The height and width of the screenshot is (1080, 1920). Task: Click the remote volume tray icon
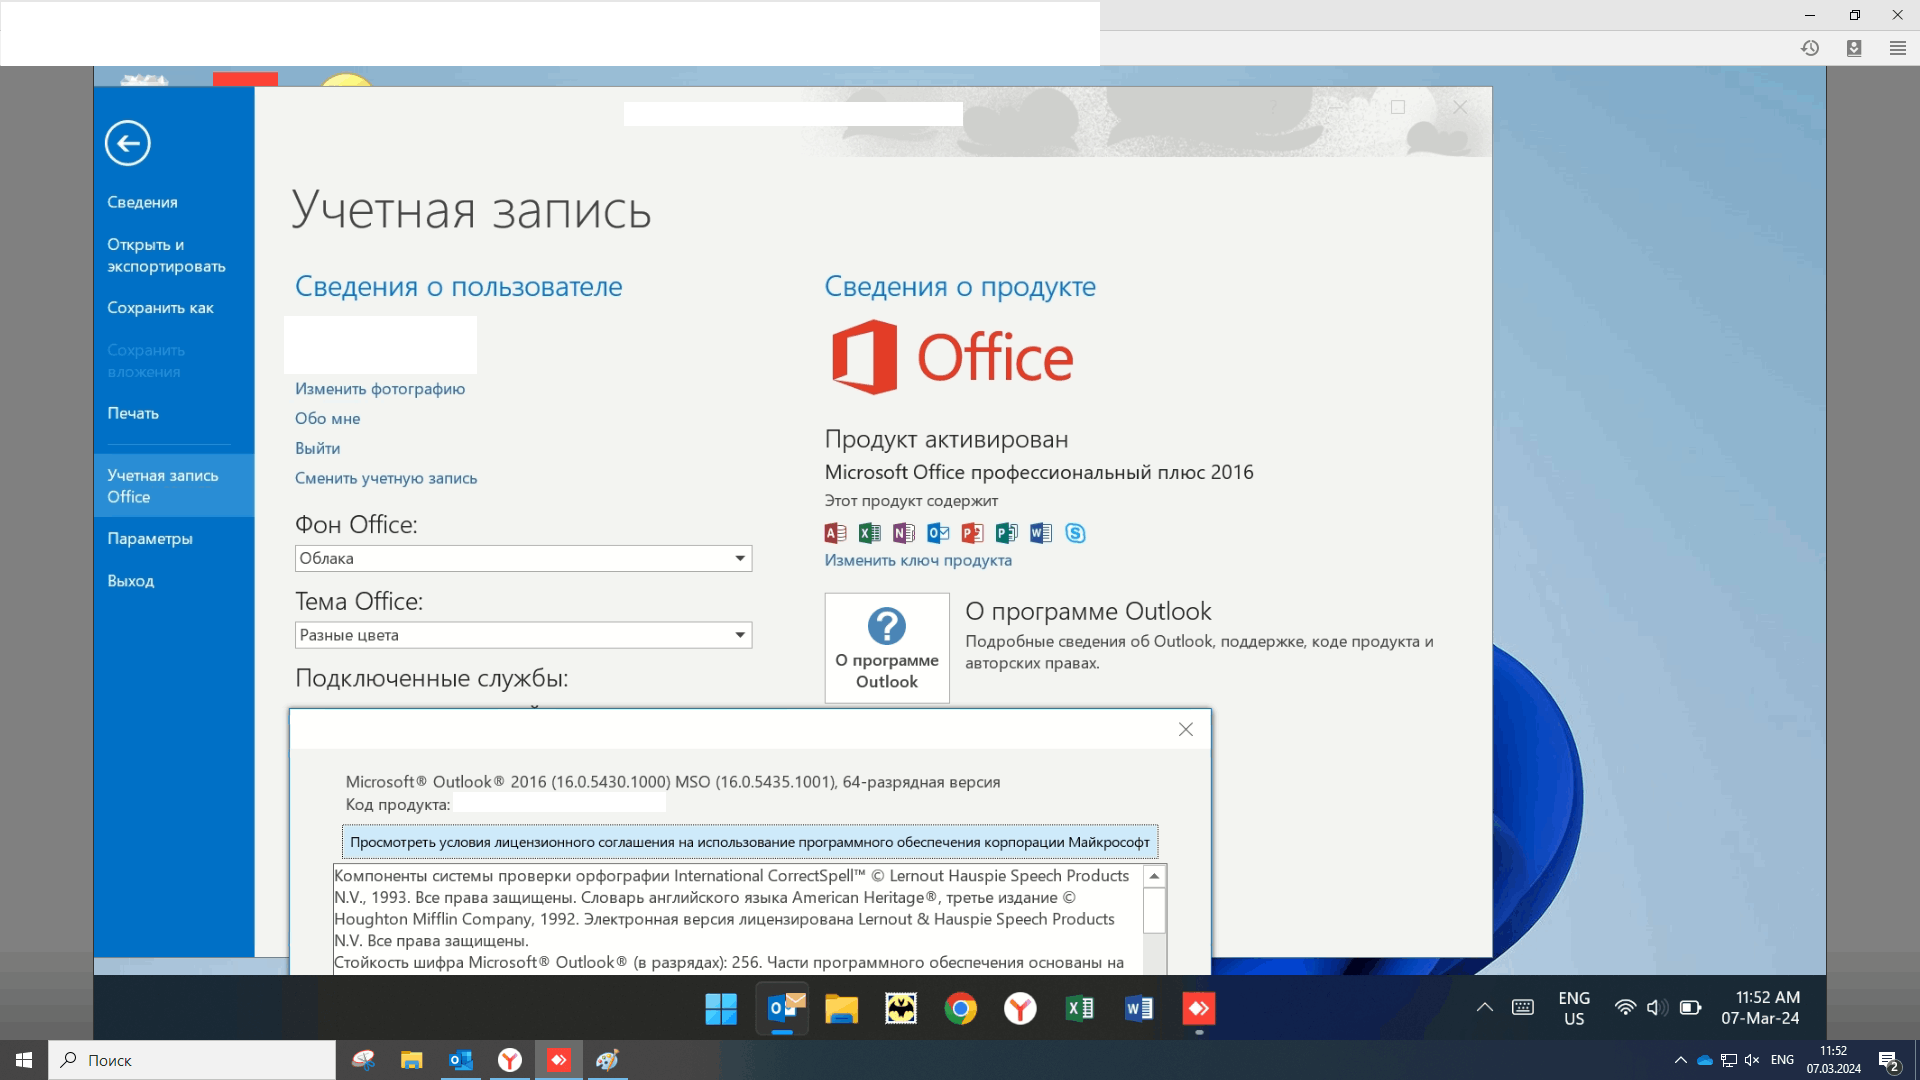[1657, 1008]
